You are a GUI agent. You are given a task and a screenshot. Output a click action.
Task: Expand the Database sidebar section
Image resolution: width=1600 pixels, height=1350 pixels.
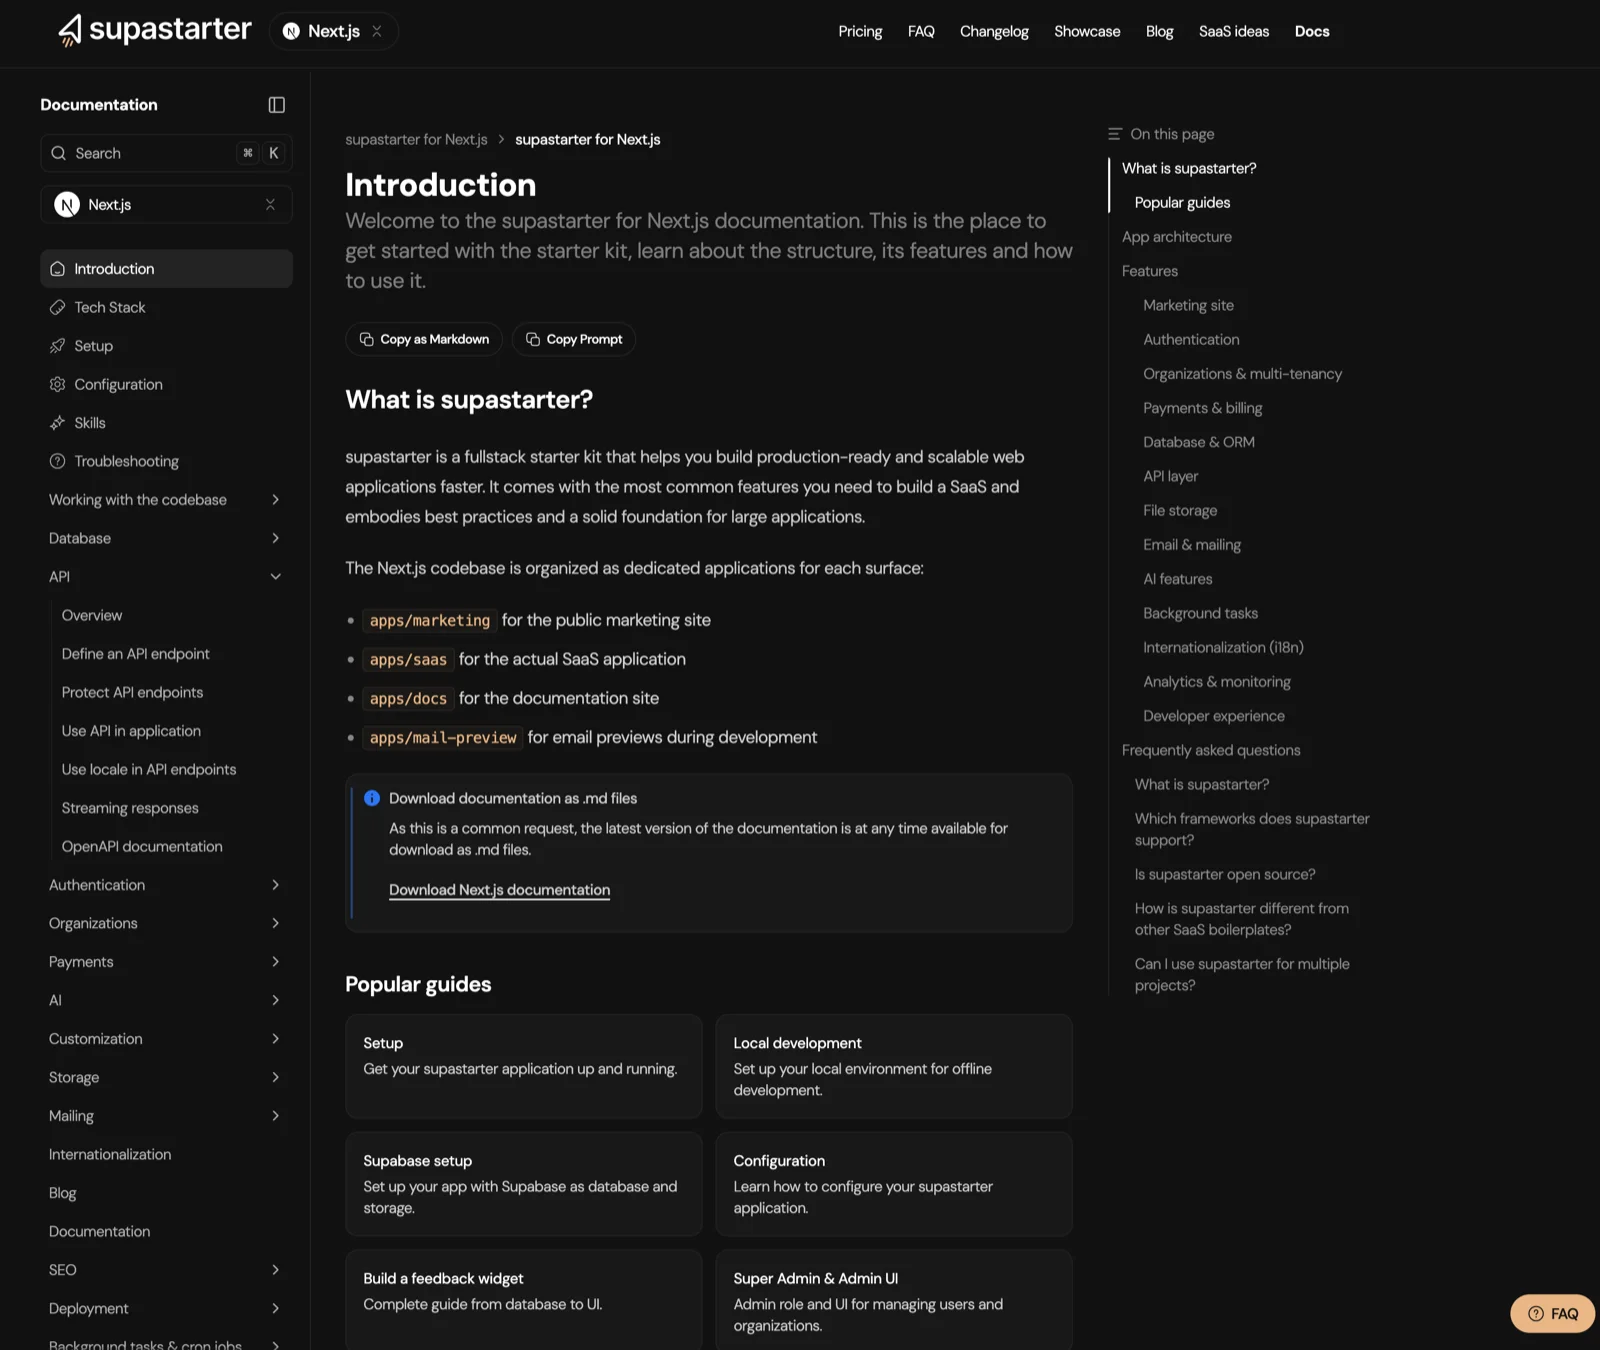(166, 538)
